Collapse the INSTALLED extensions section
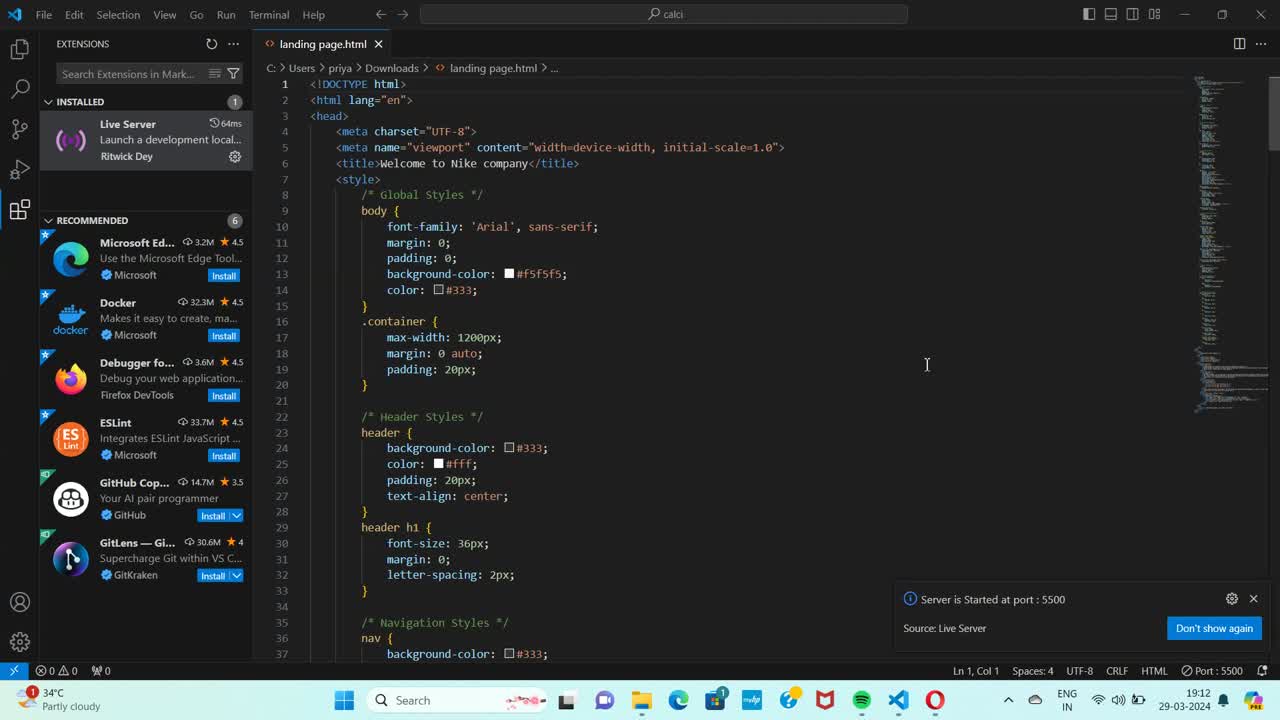The width and height of the screenshot is (1280, 720). [48, 102]
